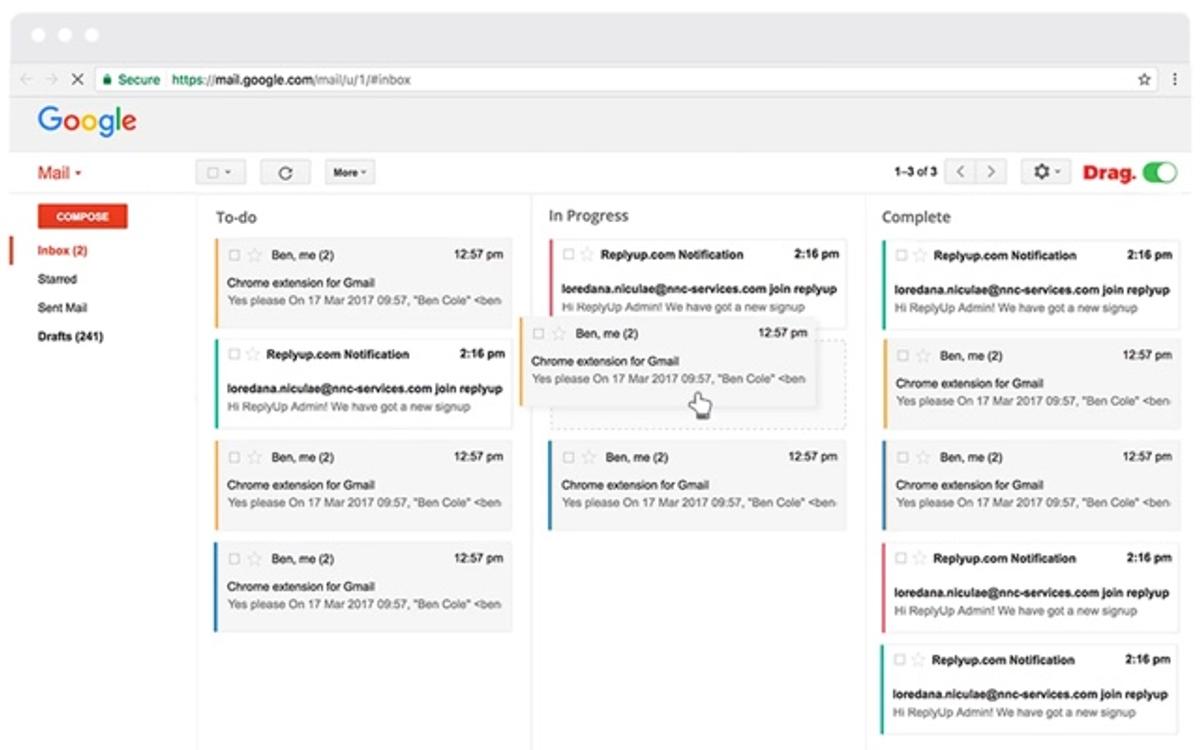Go to the previous page of messages
The height and width of the screenshot is (750, 1200).
coord(961,172)
